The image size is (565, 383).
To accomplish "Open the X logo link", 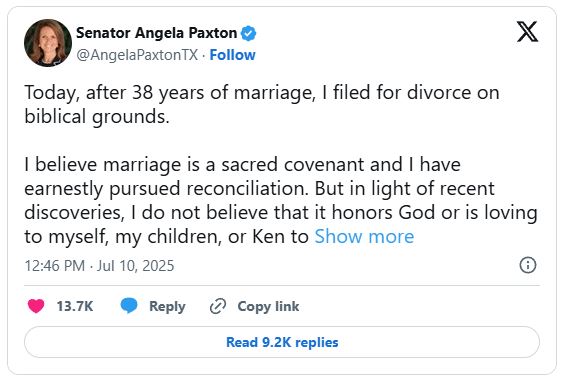I will point(527,31).
